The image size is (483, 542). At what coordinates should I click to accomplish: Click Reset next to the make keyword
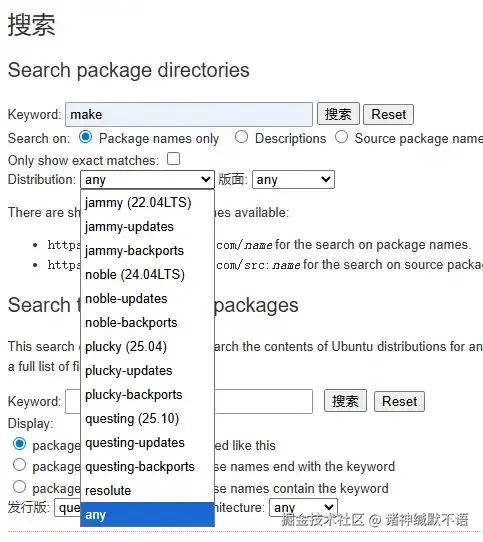[388, 114]
